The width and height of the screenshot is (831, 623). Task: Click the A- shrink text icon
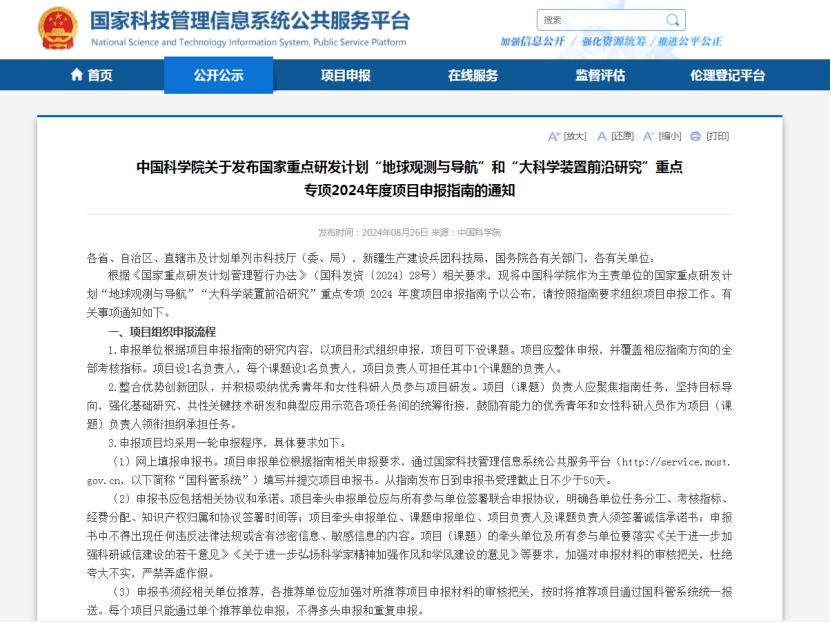click(648, 137)
